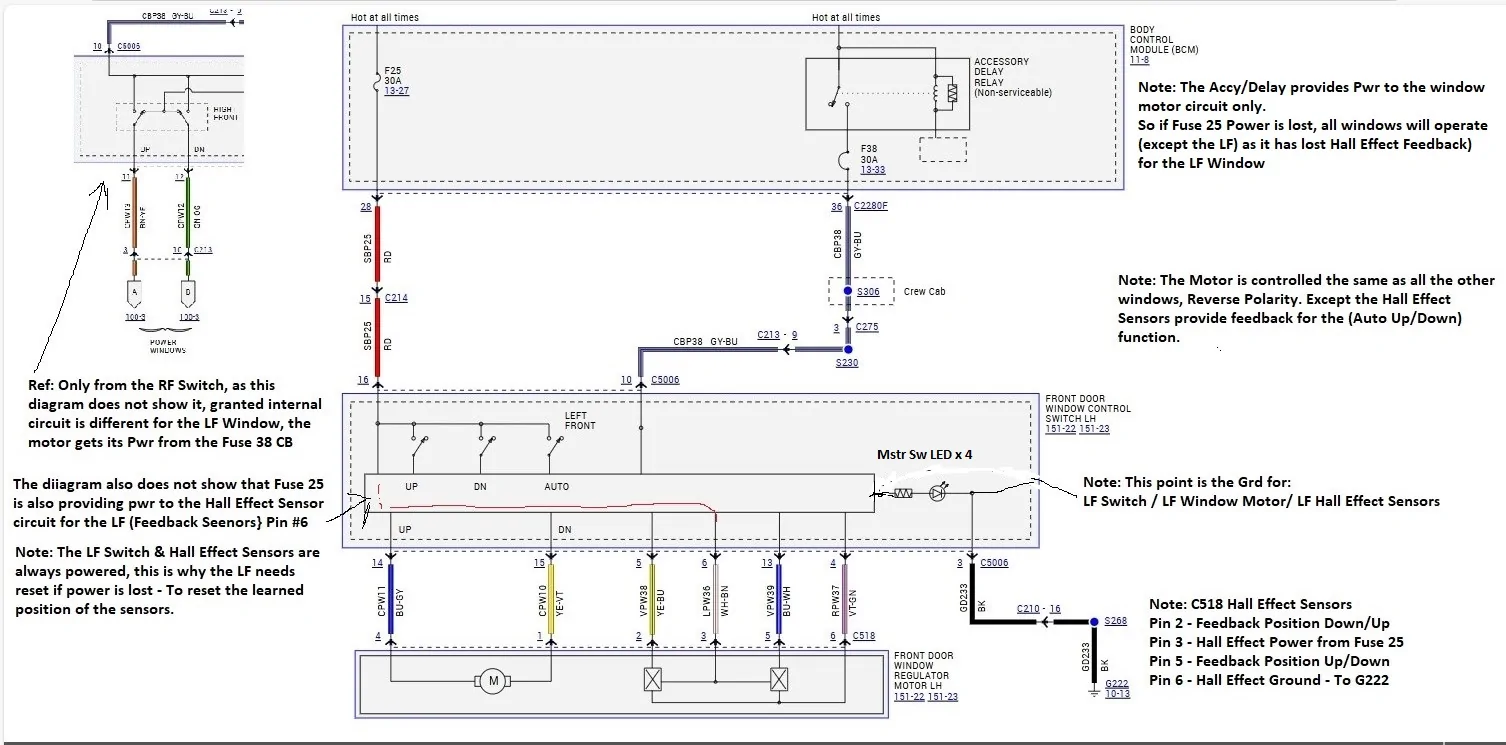The width and height of the screenshot is (1506, 745).
Task: Open the 13-33 reference link under F38
Action: pos(872,170)
